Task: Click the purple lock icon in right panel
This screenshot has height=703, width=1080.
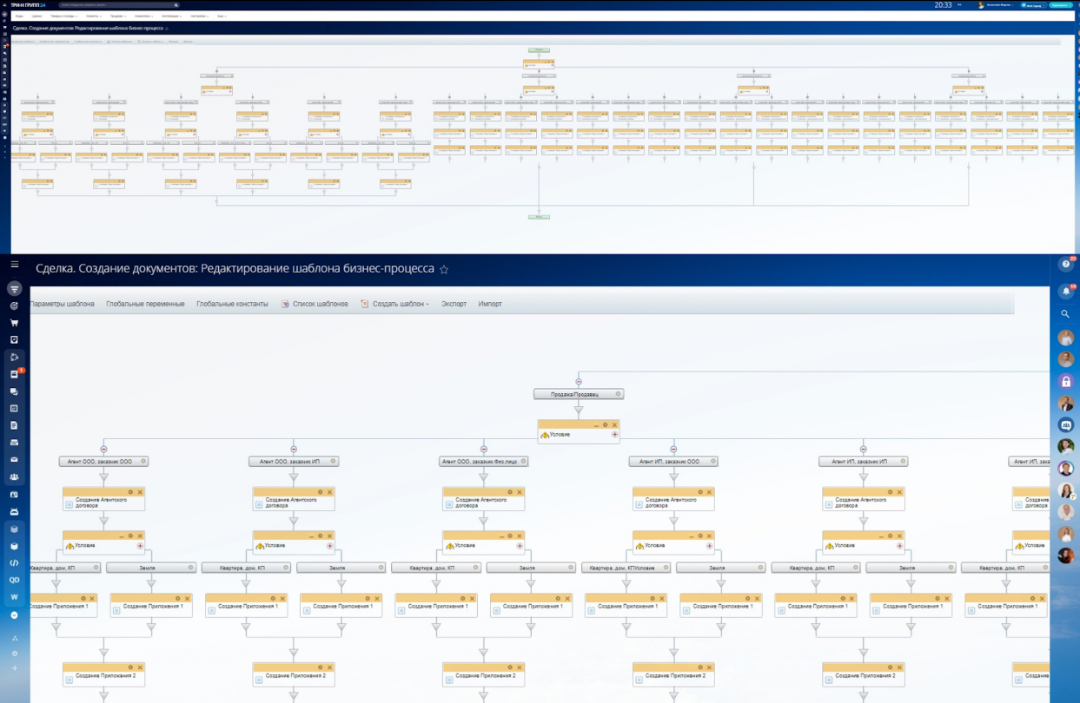Action: point(1066,381)
